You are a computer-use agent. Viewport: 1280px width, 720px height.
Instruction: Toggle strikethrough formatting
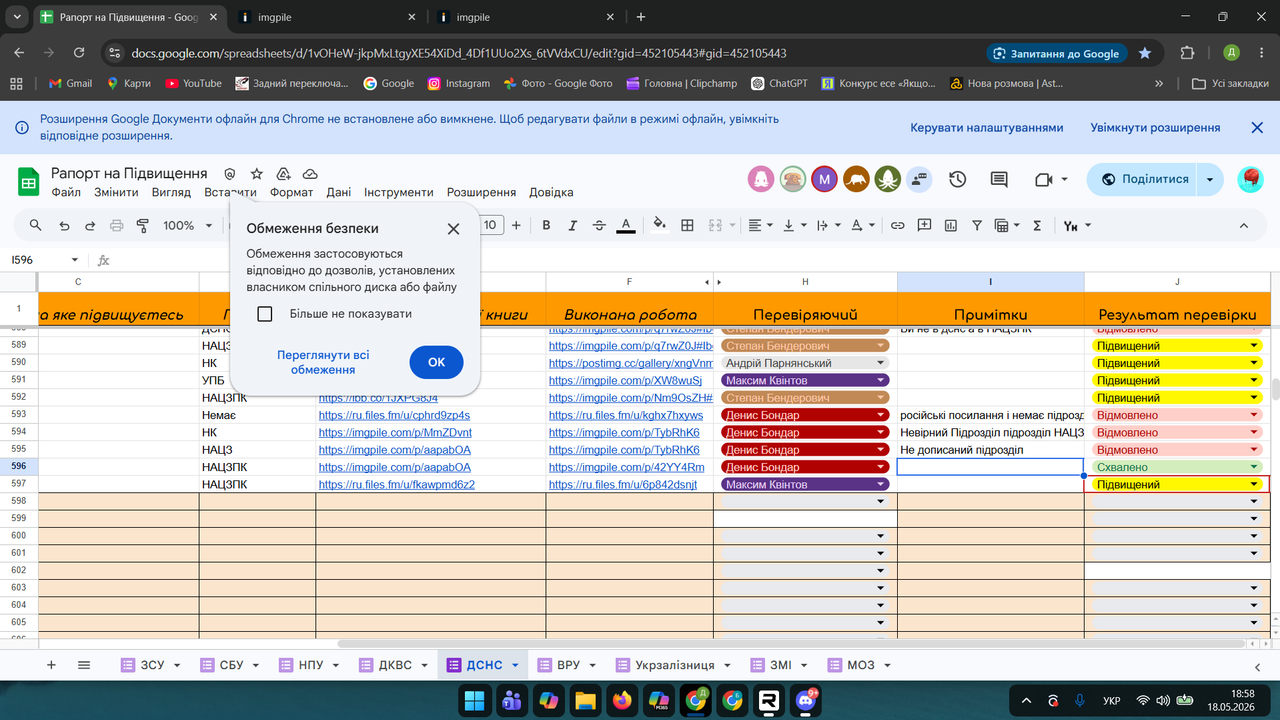coord(599,226)
